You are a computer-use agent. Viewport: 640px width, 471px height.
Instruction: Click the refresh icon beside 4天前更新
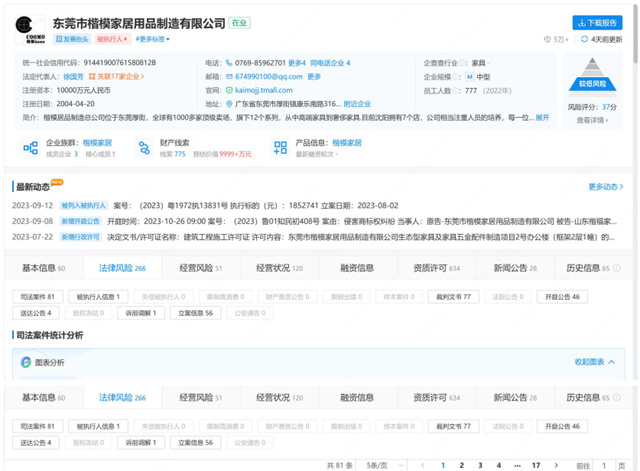pyautogui.click(x=584, y=39)
